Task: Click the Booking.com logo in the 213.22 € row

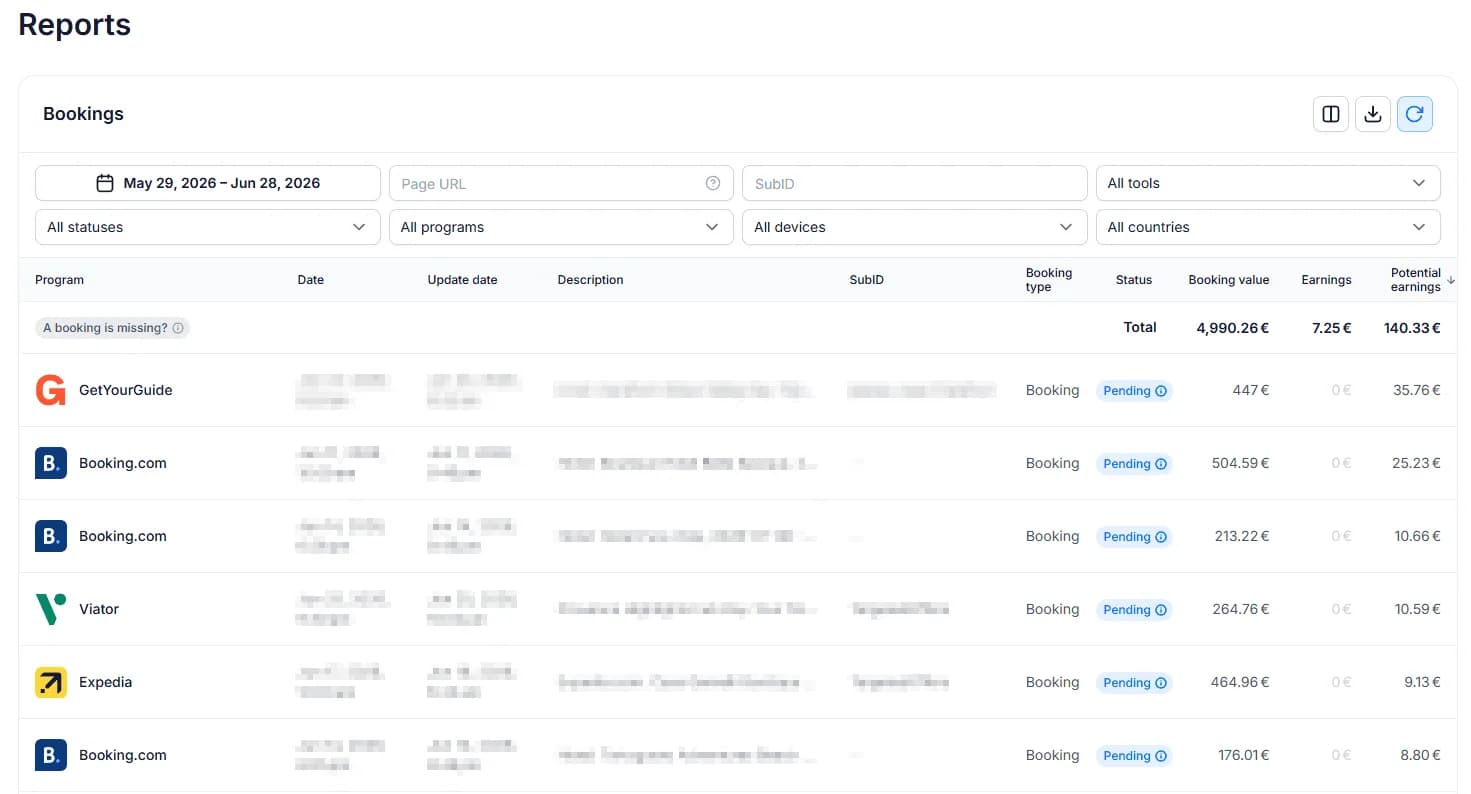Action: click(x=51, y=536)
